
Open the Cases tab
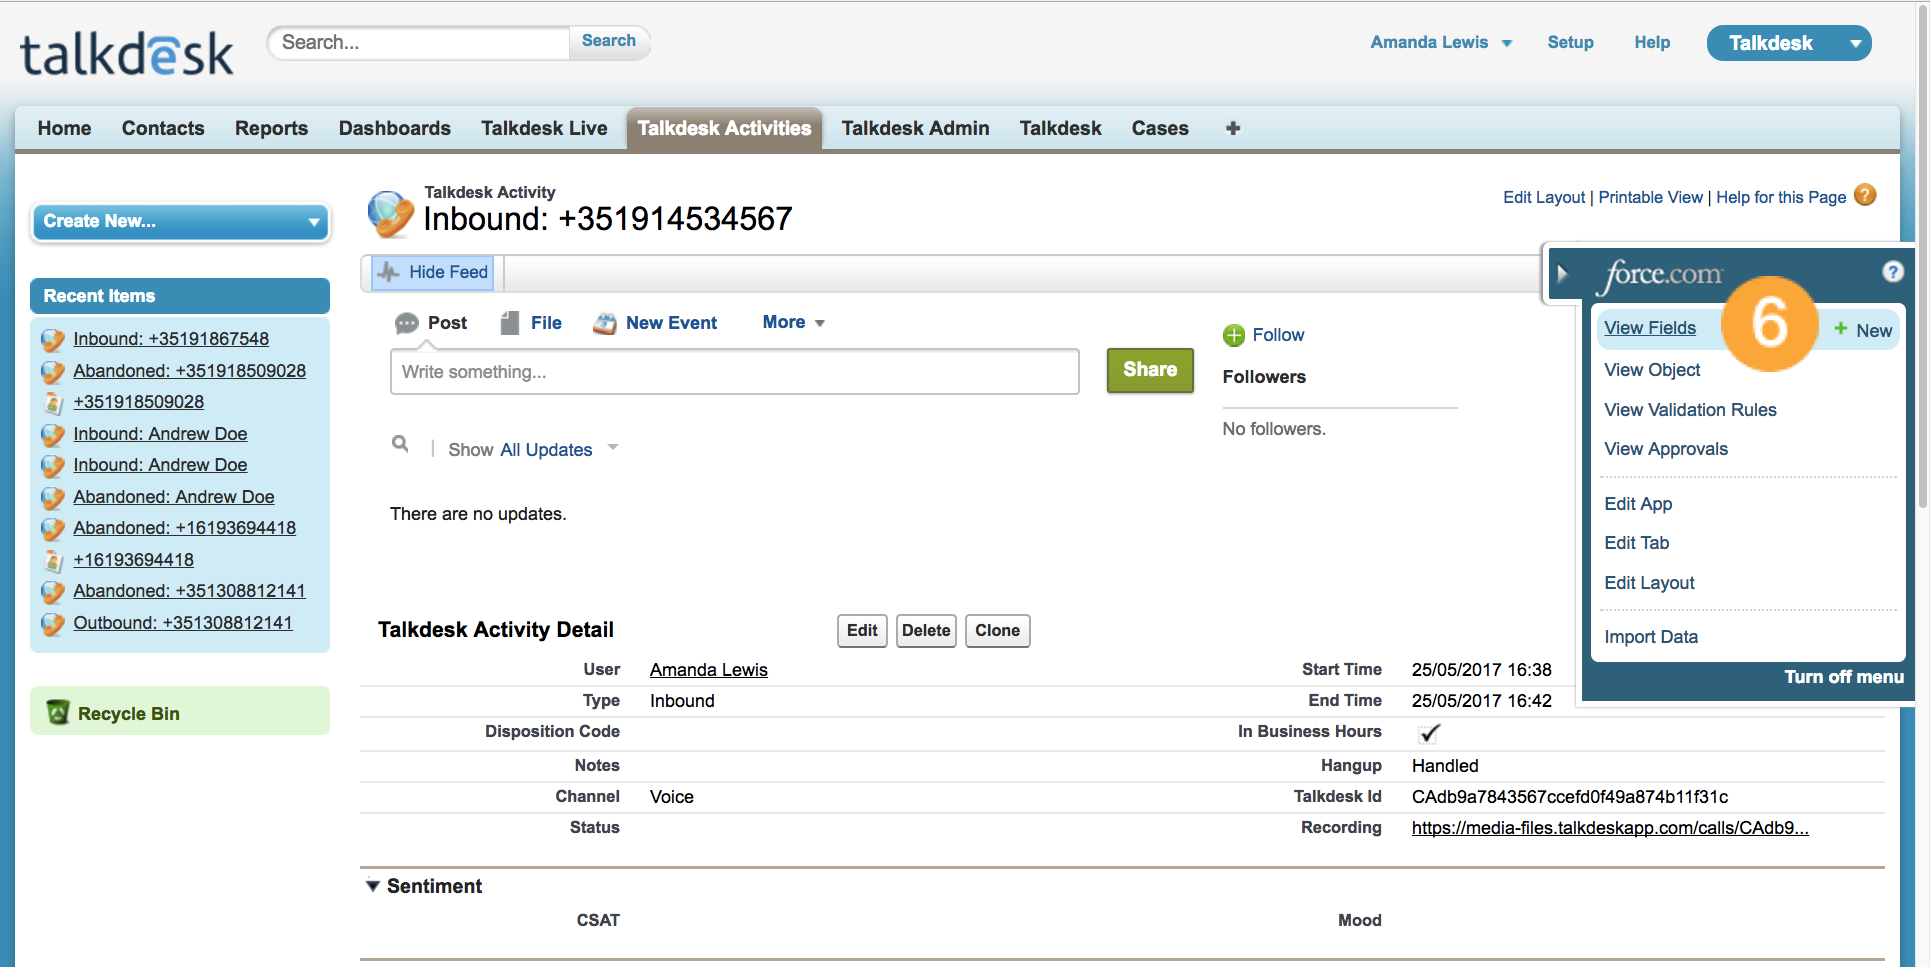point(1160,128)
